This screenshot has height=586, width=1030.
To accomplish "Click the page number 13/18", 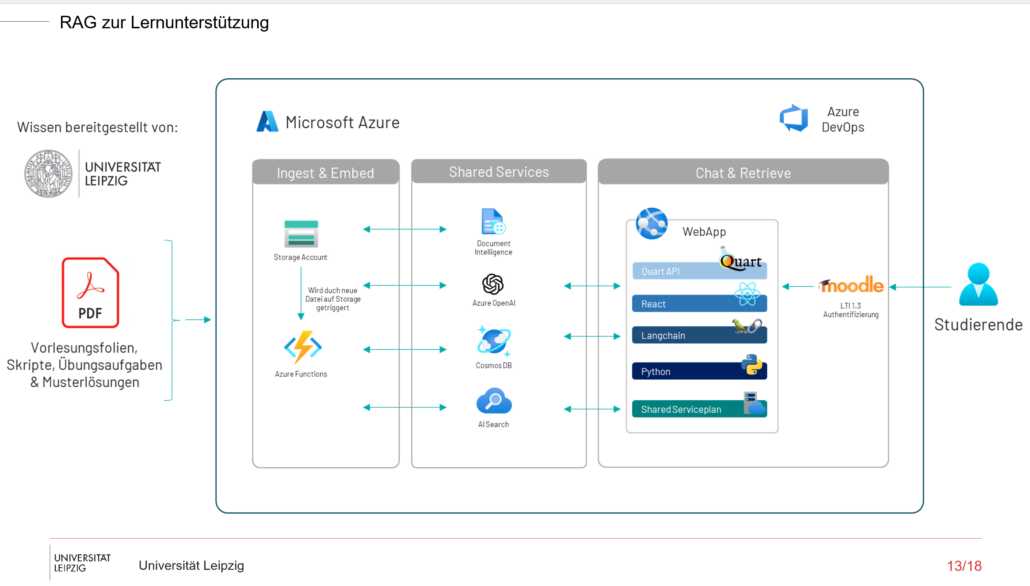I will tap(964, 566).
